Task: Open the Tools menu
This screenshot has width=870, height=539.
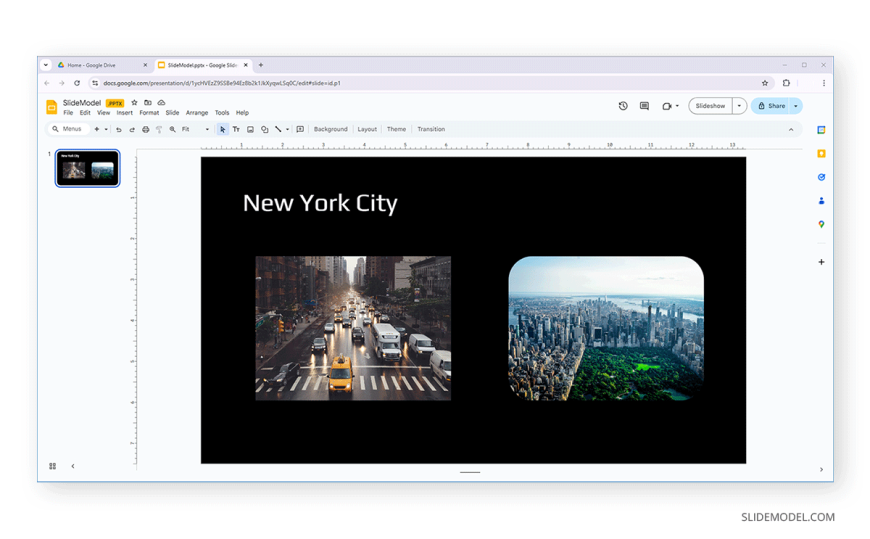Action: click(x=222, y=113)
